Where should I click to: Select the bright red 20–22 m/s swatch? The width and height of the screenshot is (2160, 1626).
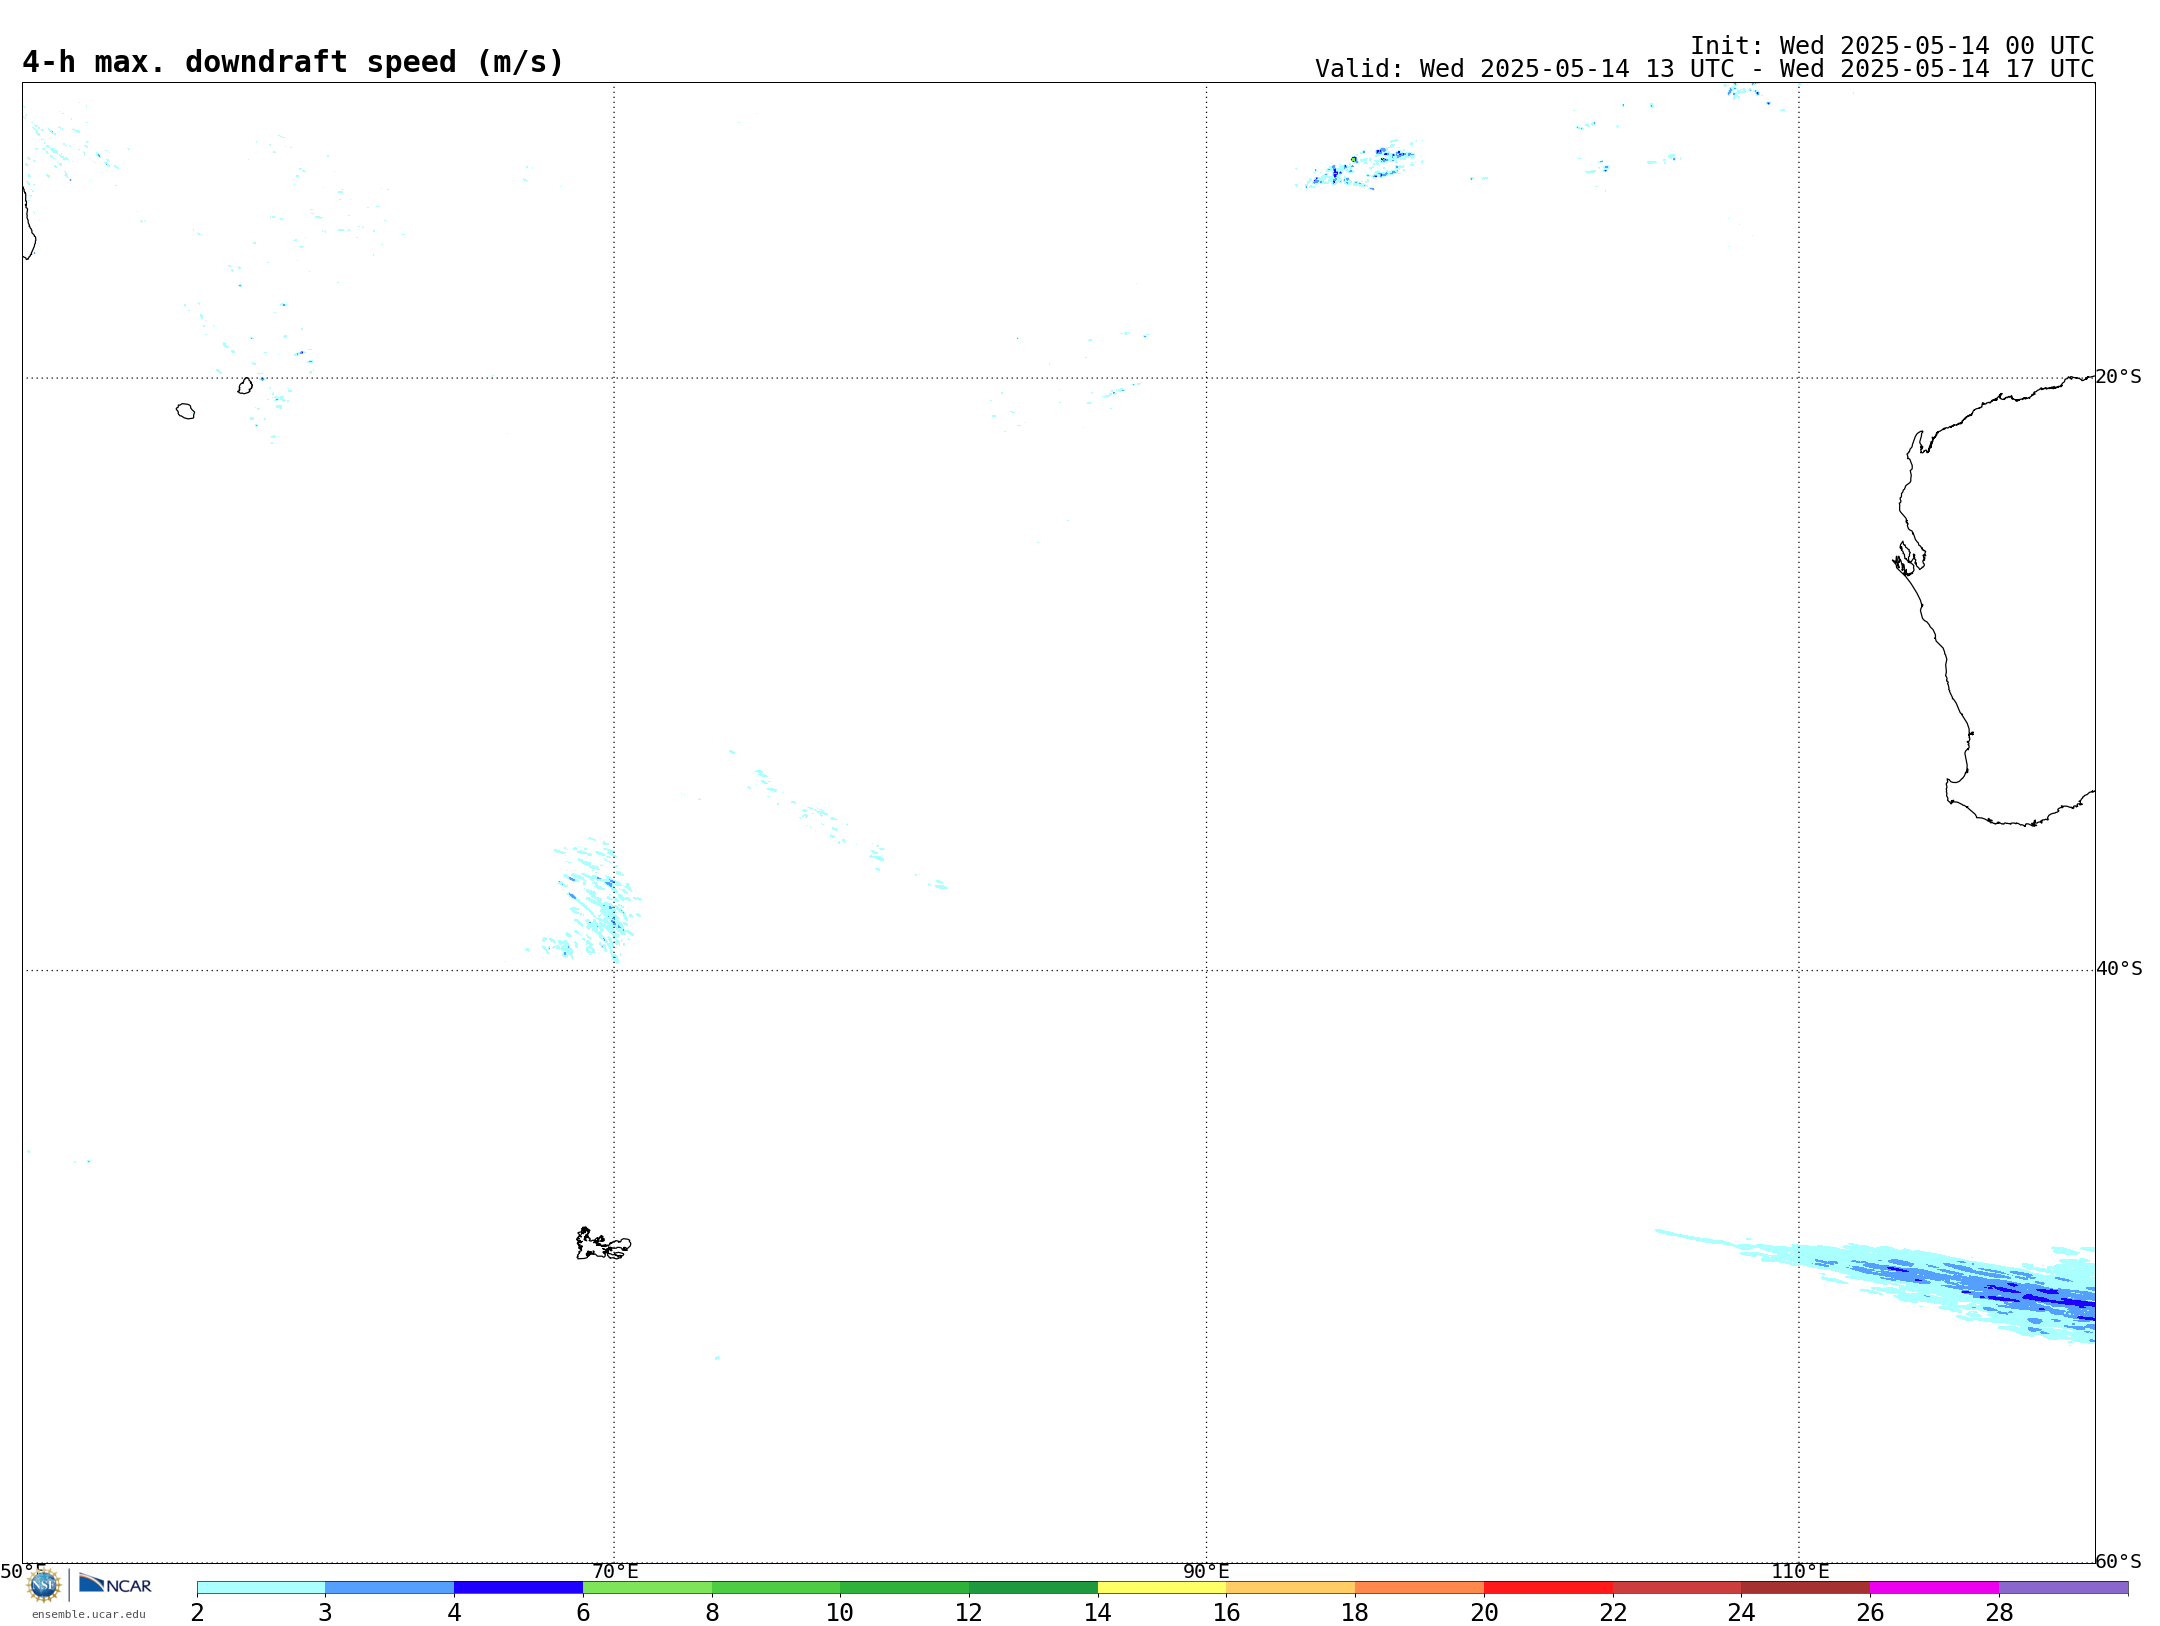pyautogui.click(x=1548, y=1588)
